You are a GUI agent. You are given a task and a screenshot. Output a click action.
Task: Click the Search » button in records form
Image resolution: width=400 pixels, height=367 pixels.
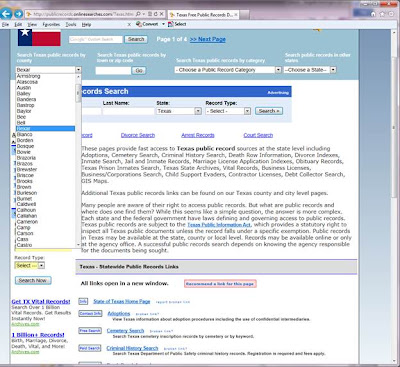click(269, 111)
